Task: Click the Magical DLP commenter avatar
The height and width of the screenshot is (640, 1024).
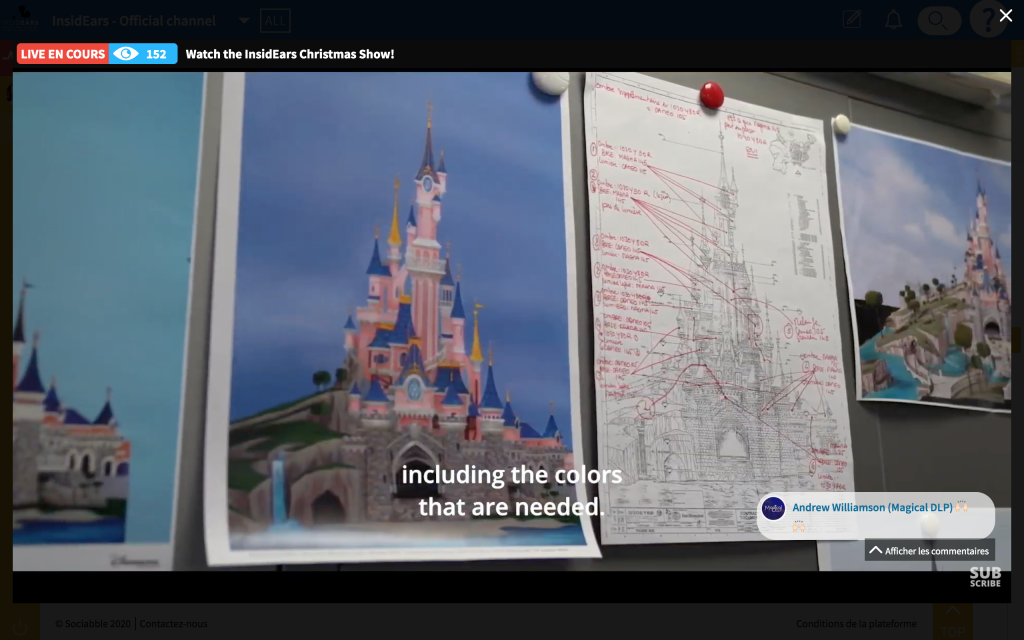Action: coord(774,509)
